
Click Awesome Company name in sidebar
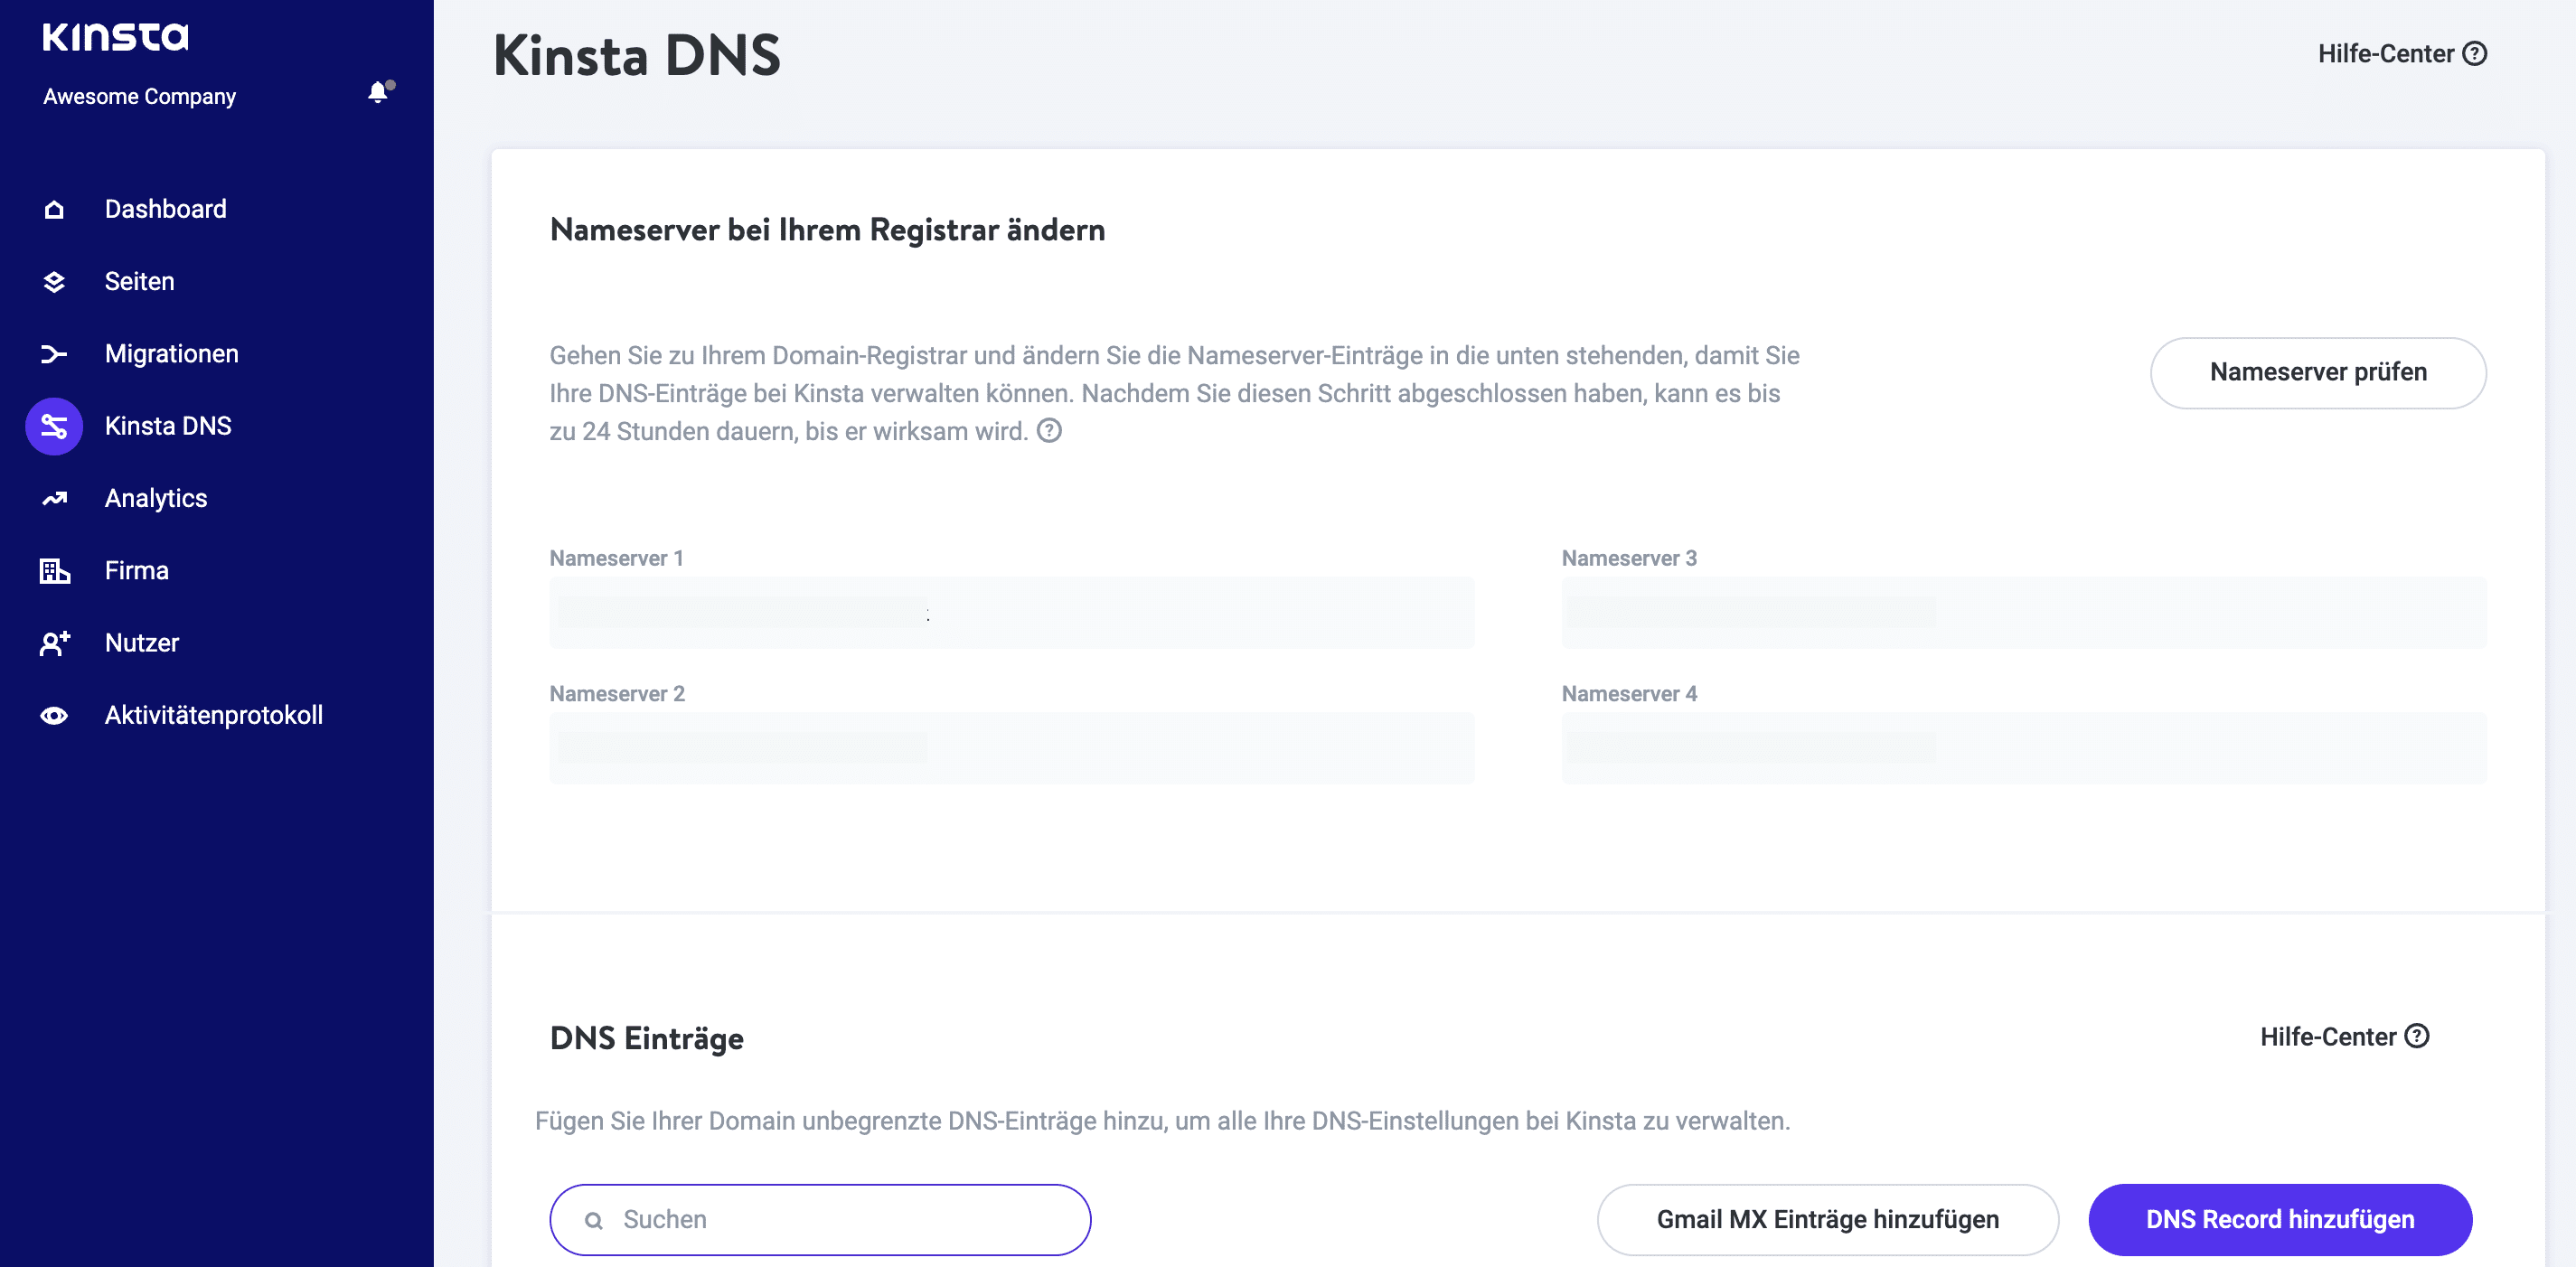click(x=140, y=96)
